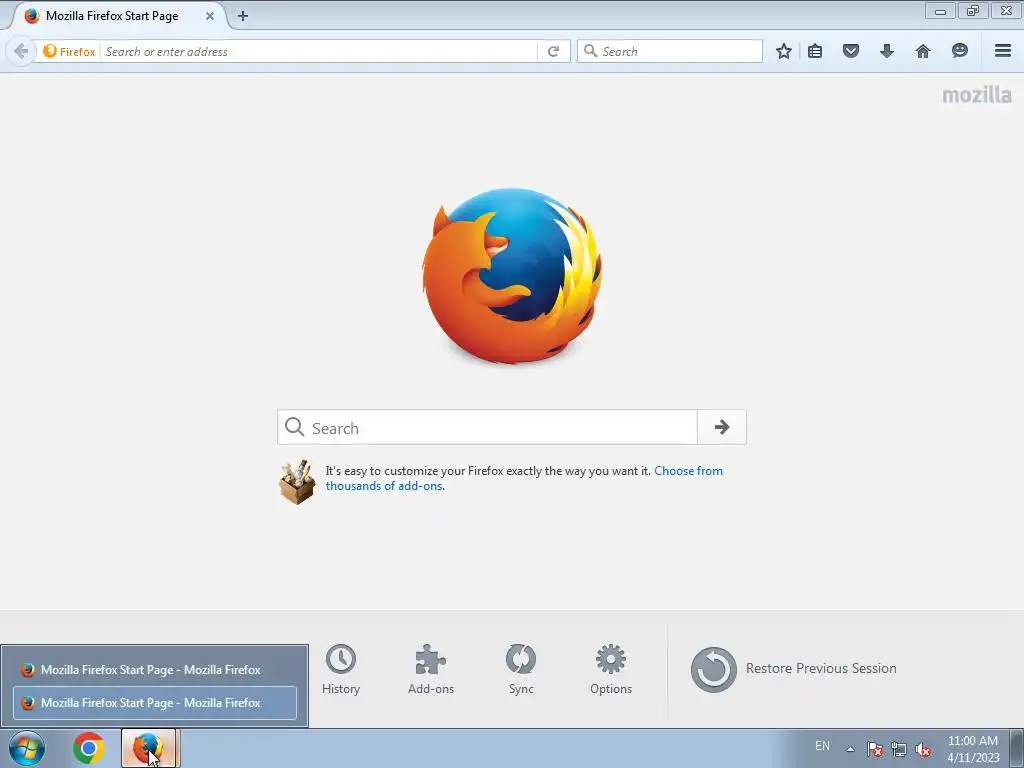Select the highlighted second Firefox window entry
The image size is (1024, 768).
click(x=155, y=703)
